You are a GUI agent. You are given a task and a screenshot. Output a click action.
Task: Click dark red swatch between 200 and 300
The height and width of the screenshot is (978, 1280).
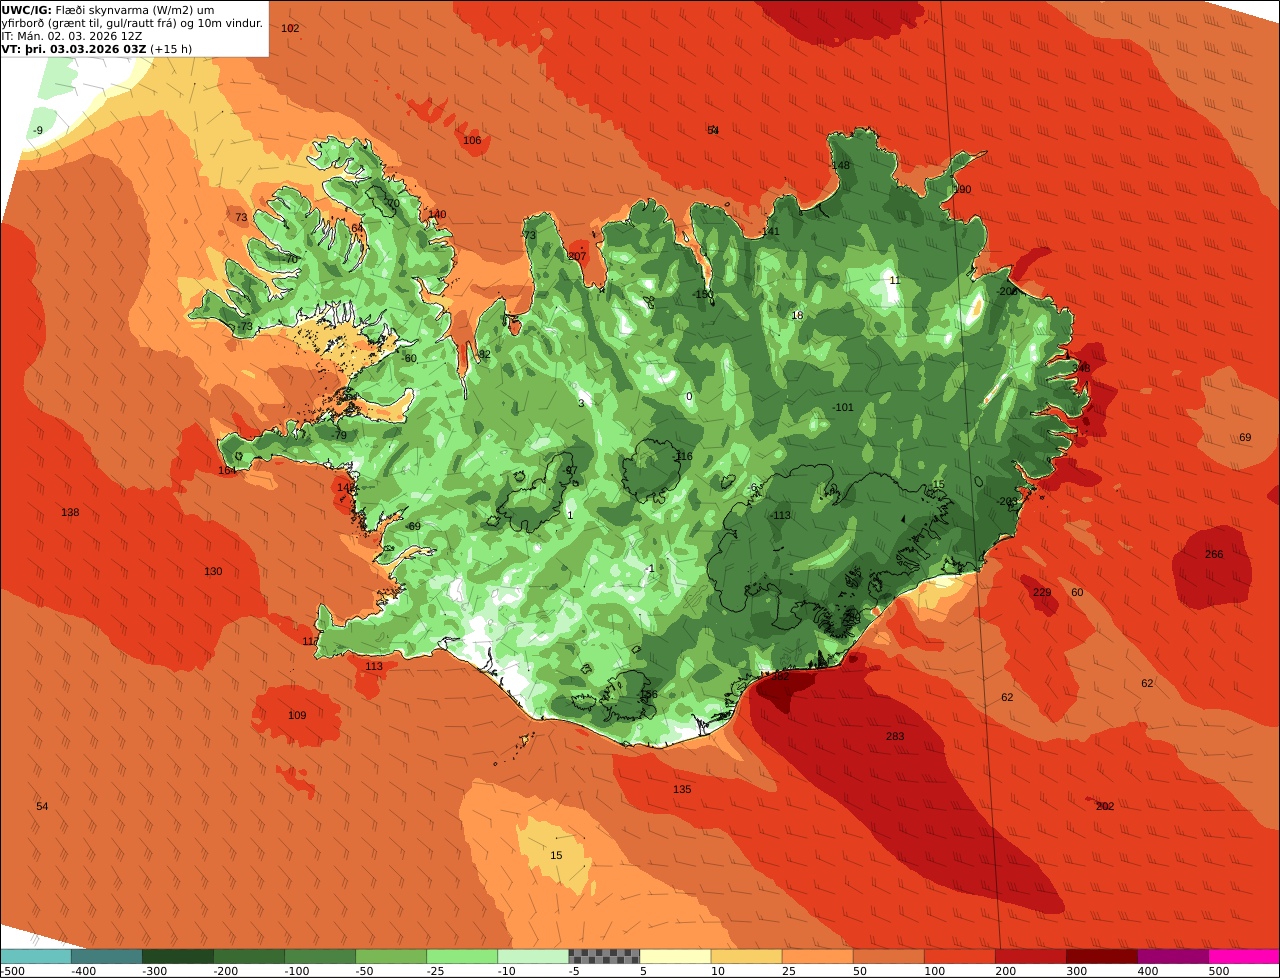1030,956
